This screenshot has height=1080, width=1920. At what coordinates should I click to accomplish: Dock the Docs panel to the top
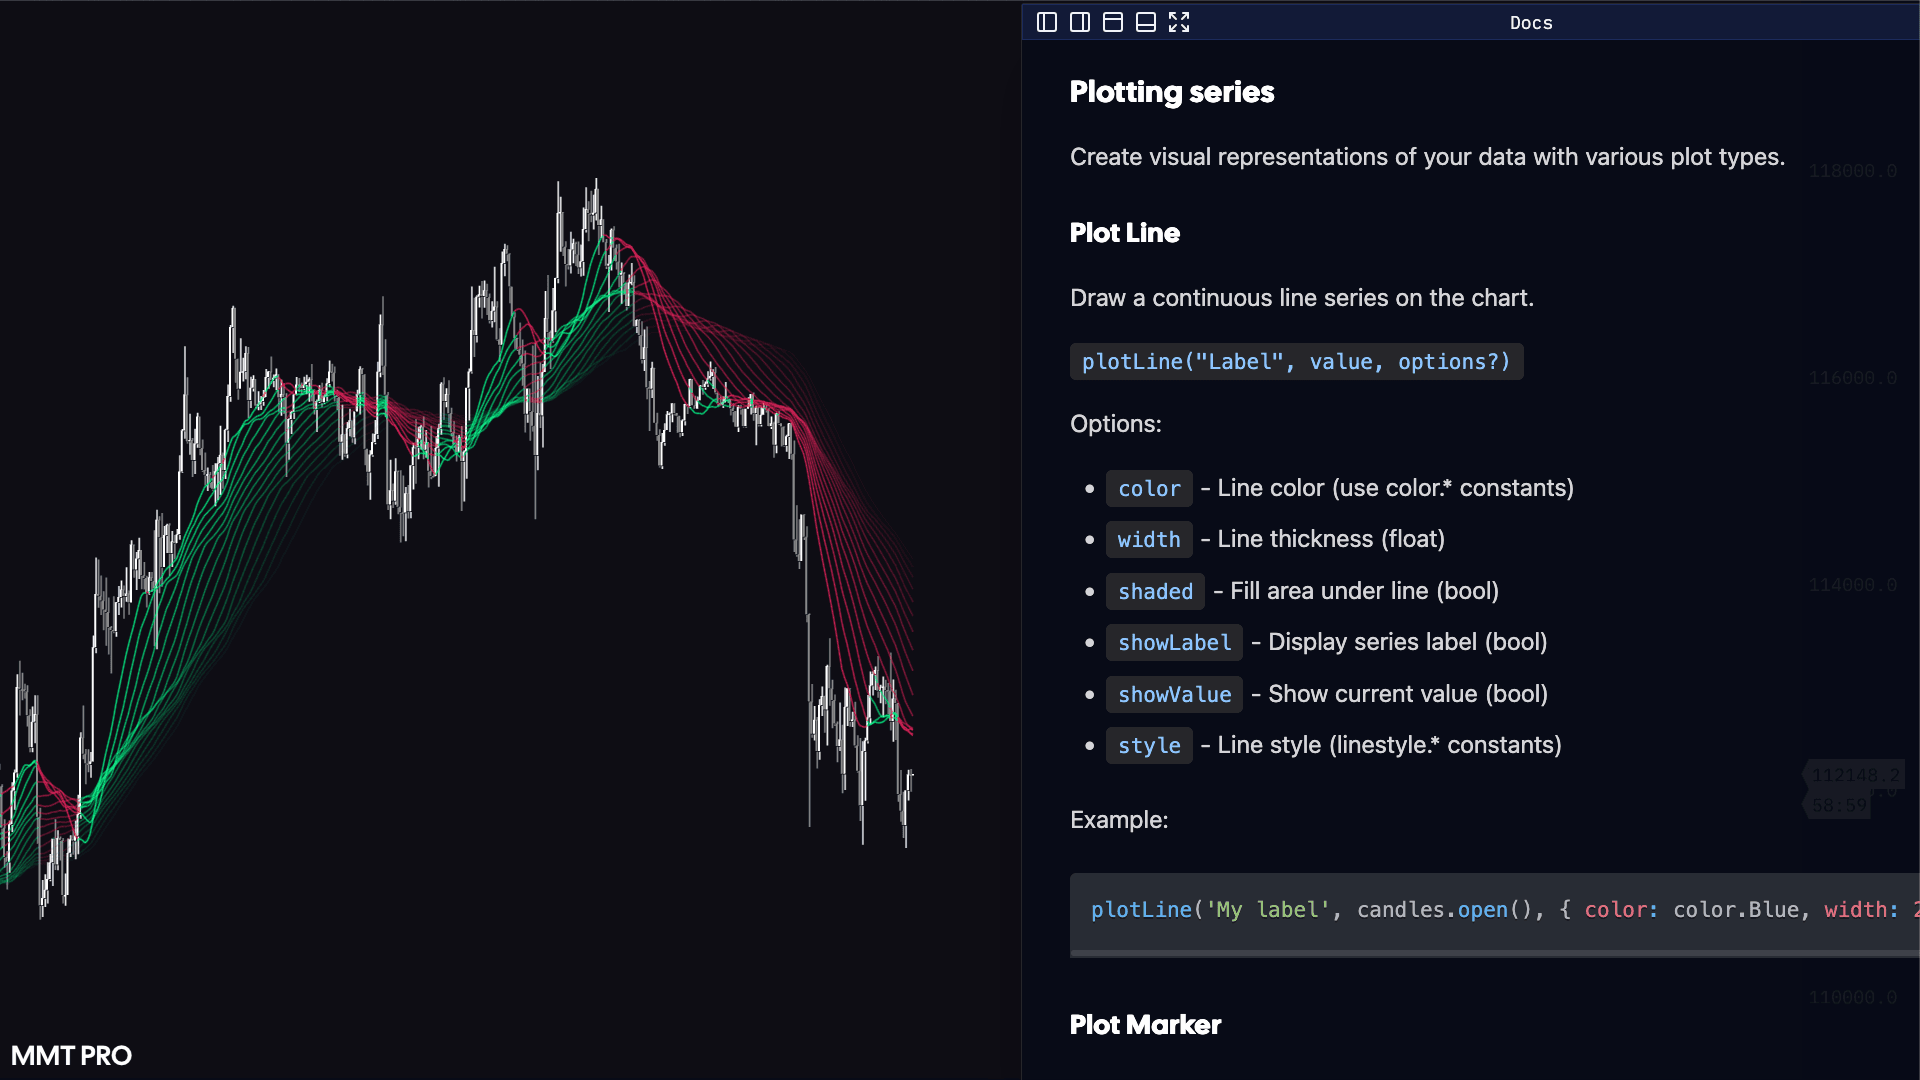[1113, 22]
